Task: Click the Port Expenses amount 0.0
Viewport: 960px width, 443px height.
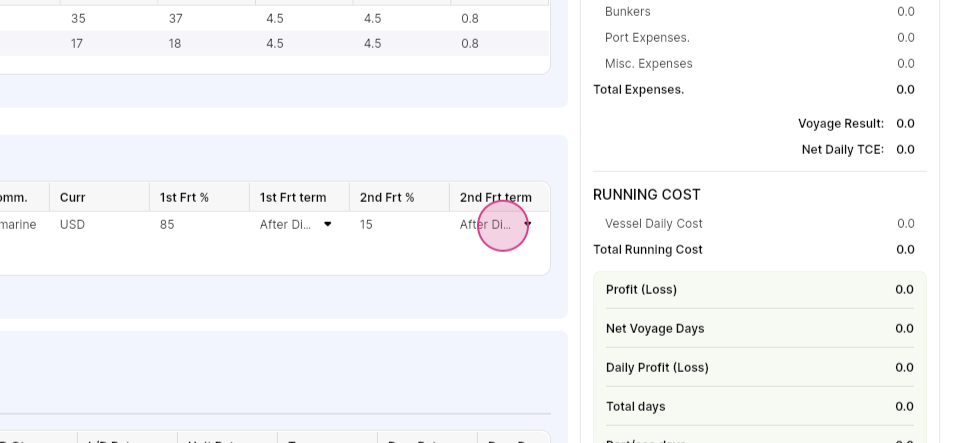Action: click(x=906, y=37)
